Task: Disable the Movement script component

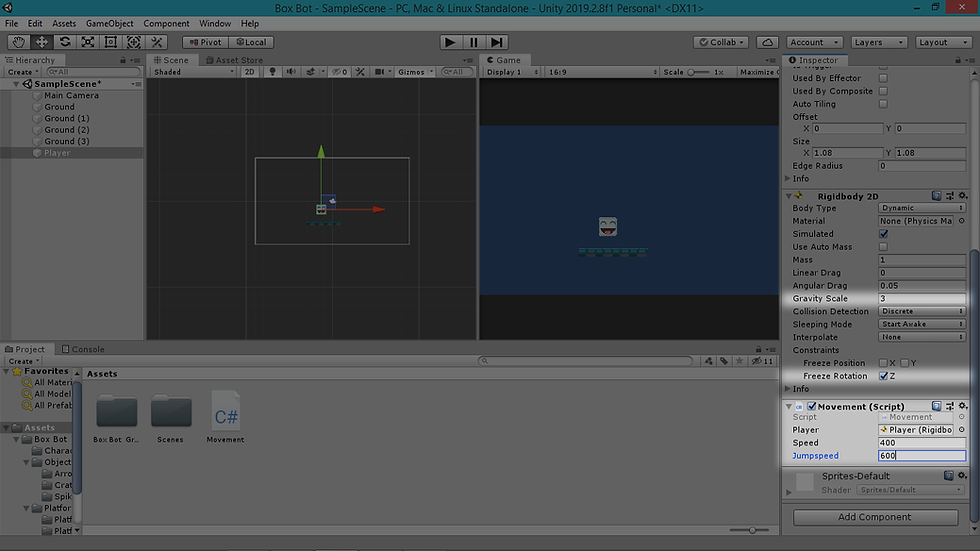Action: pyautogui.click(x=811, y=406)
